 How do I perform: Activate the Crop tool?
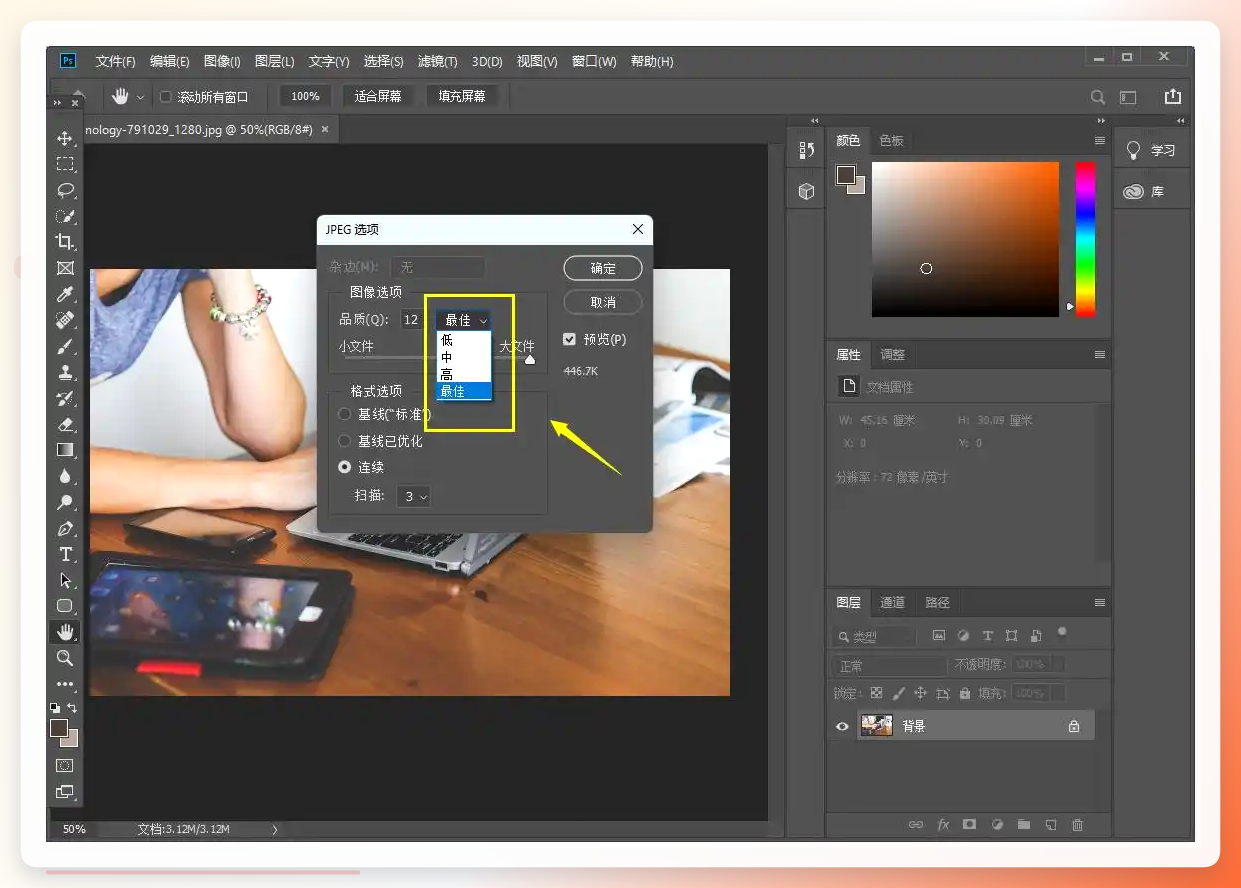[65, 242]
